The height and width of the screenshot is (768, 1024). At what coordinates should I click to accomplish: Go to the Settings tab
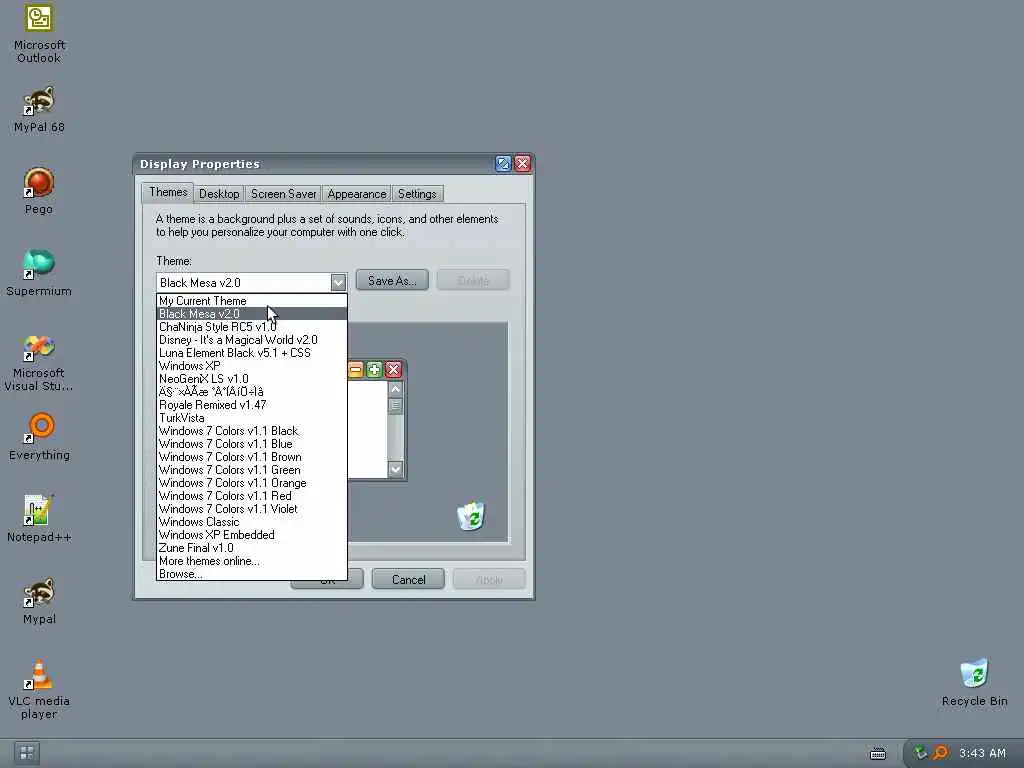pos(417,194)
